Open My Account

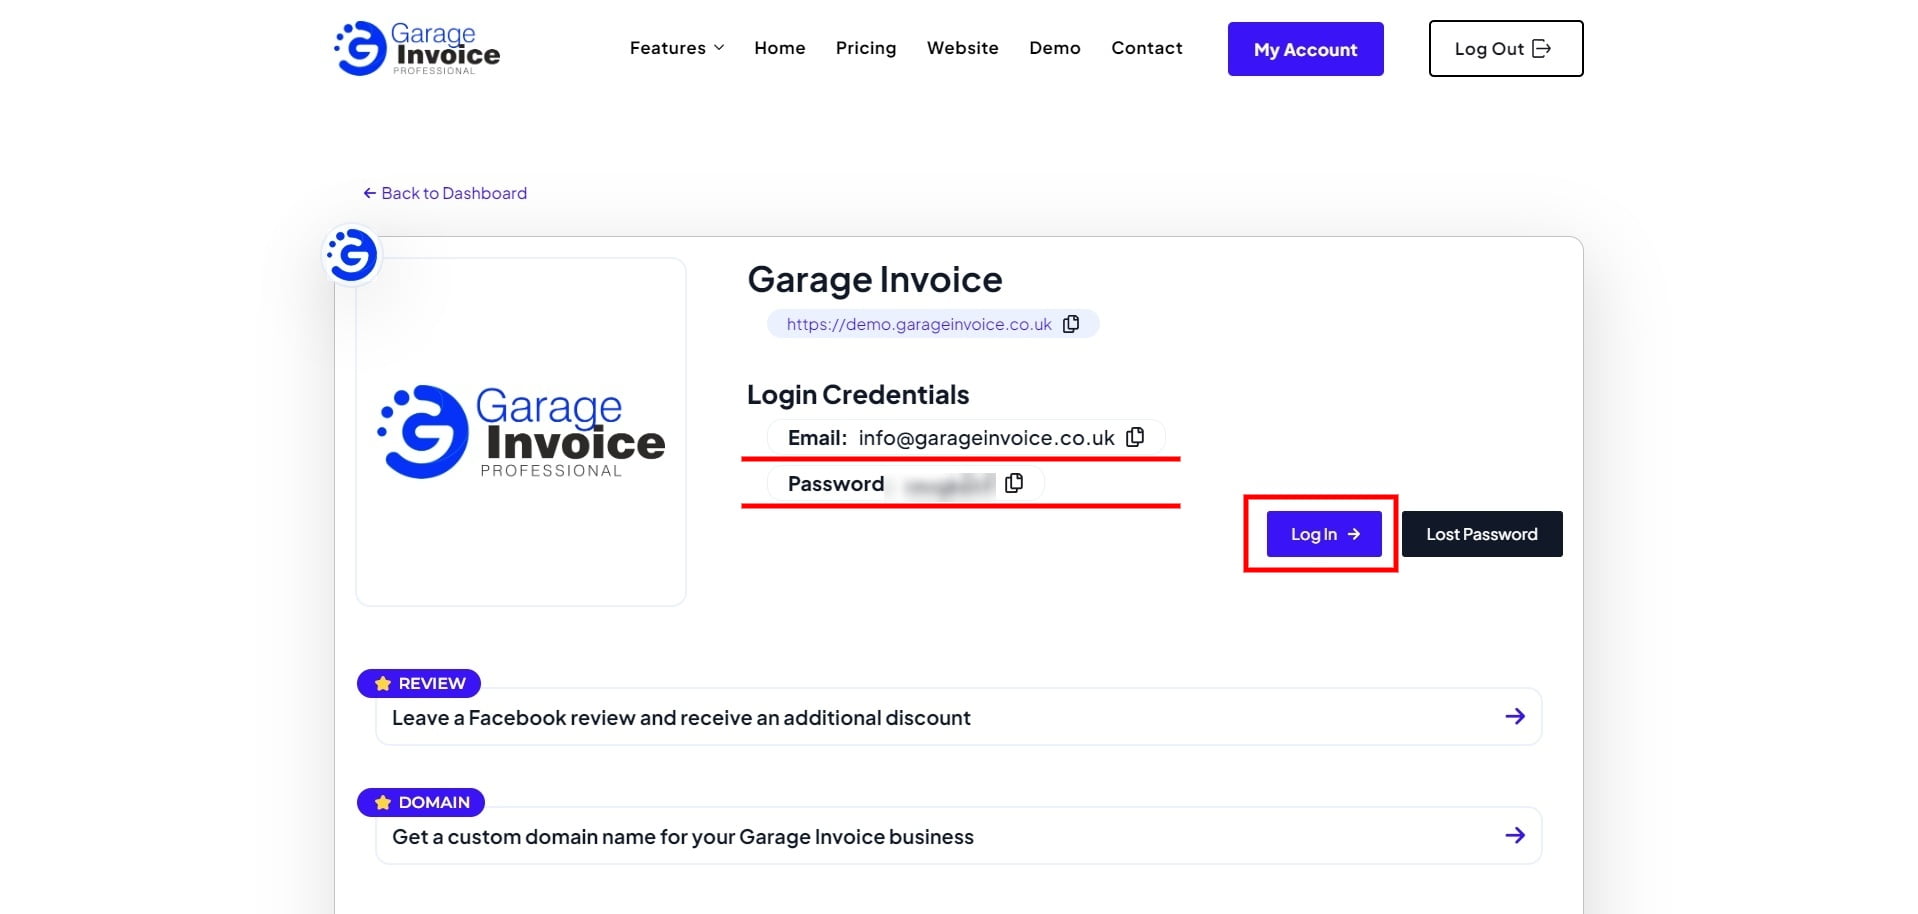coord(1305,48)
